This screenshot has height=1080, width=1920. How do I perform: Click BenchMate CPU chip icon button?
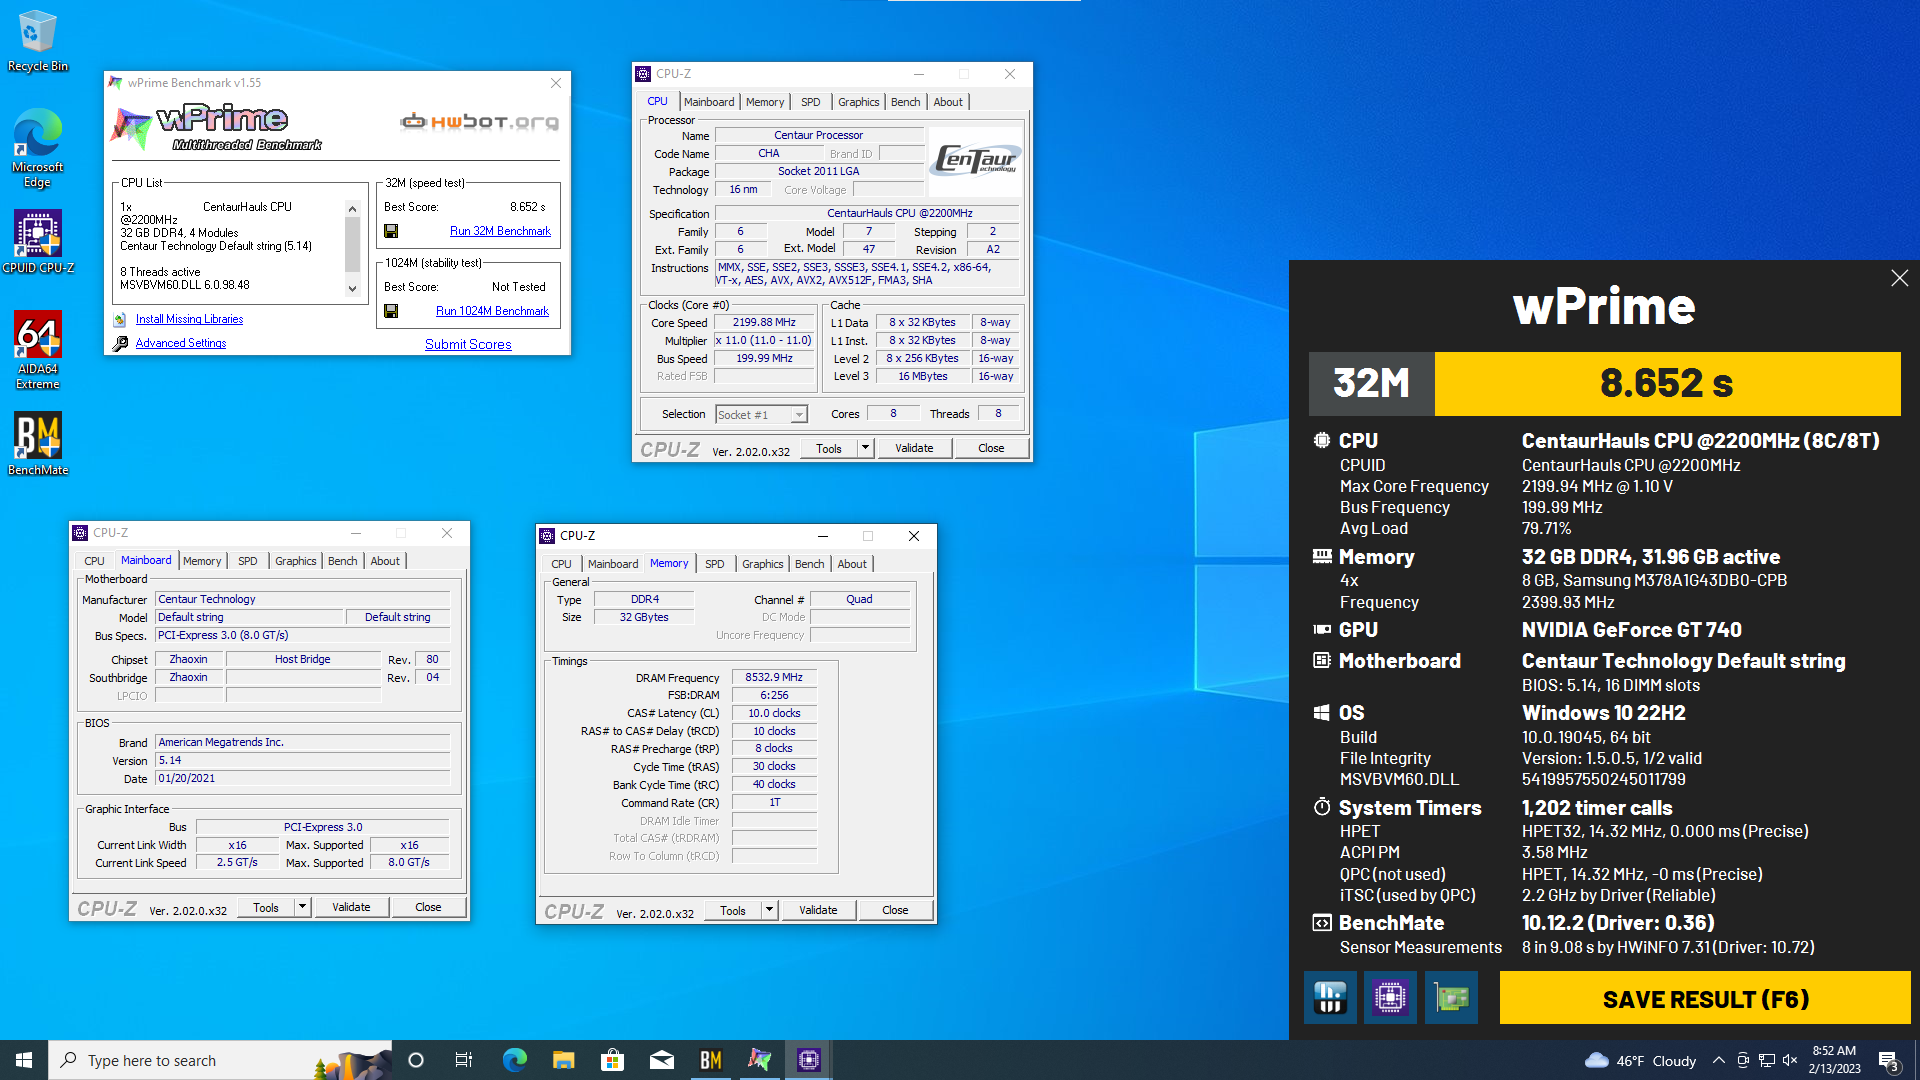tap(1390, 997)
